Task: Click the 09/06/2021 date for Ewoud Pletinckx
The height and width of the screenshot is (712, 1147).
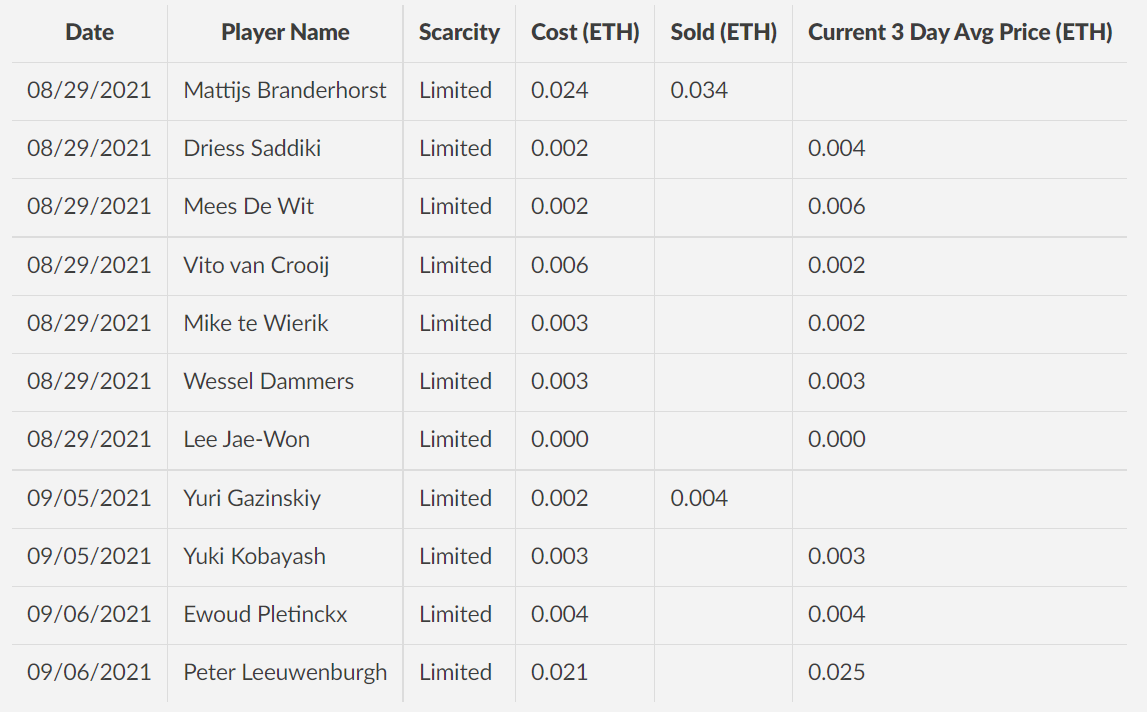Action: point(89,614)
